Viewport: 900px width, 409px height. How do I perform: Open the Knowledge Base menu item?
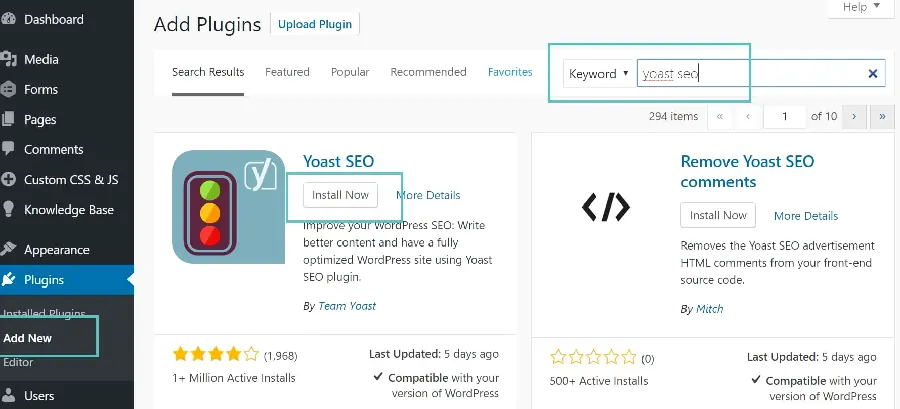click(67, 209)
